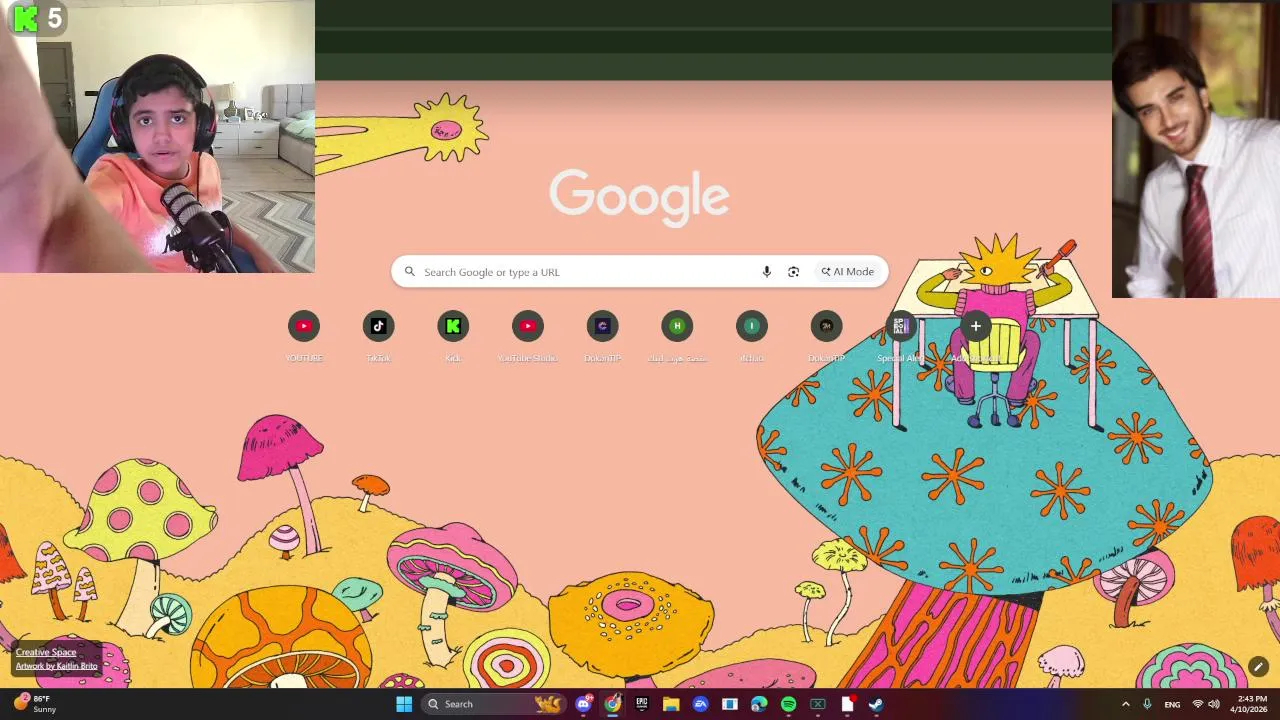Open the Arabic-labeled shortcut with green H icon
The height and width of the screenshot is (720, 1280).
[677, 336]
